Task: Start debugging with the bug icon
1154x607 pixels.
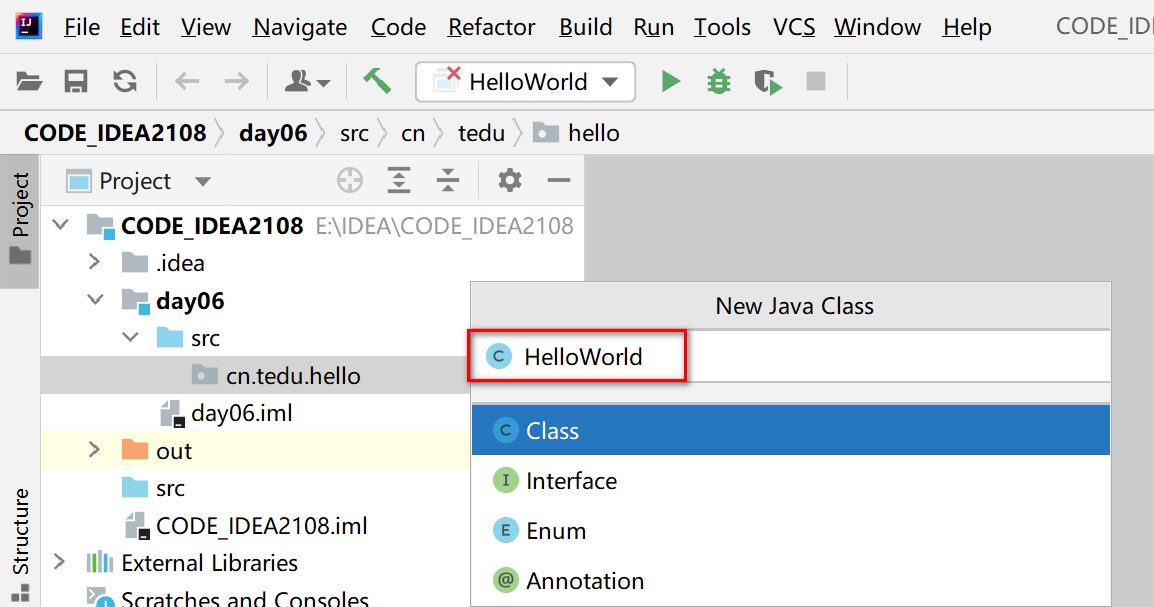Action: point(719,82)
